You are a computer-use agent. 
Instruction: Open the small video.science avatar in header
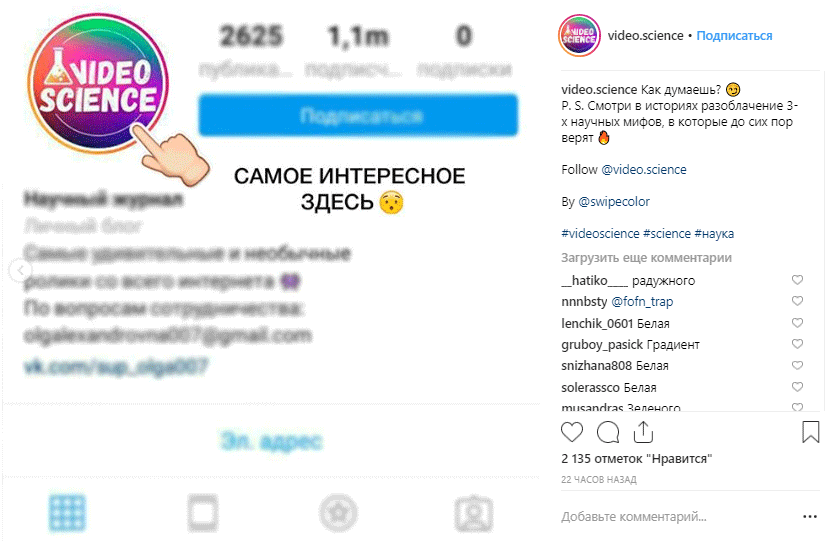tap(579, 35)
